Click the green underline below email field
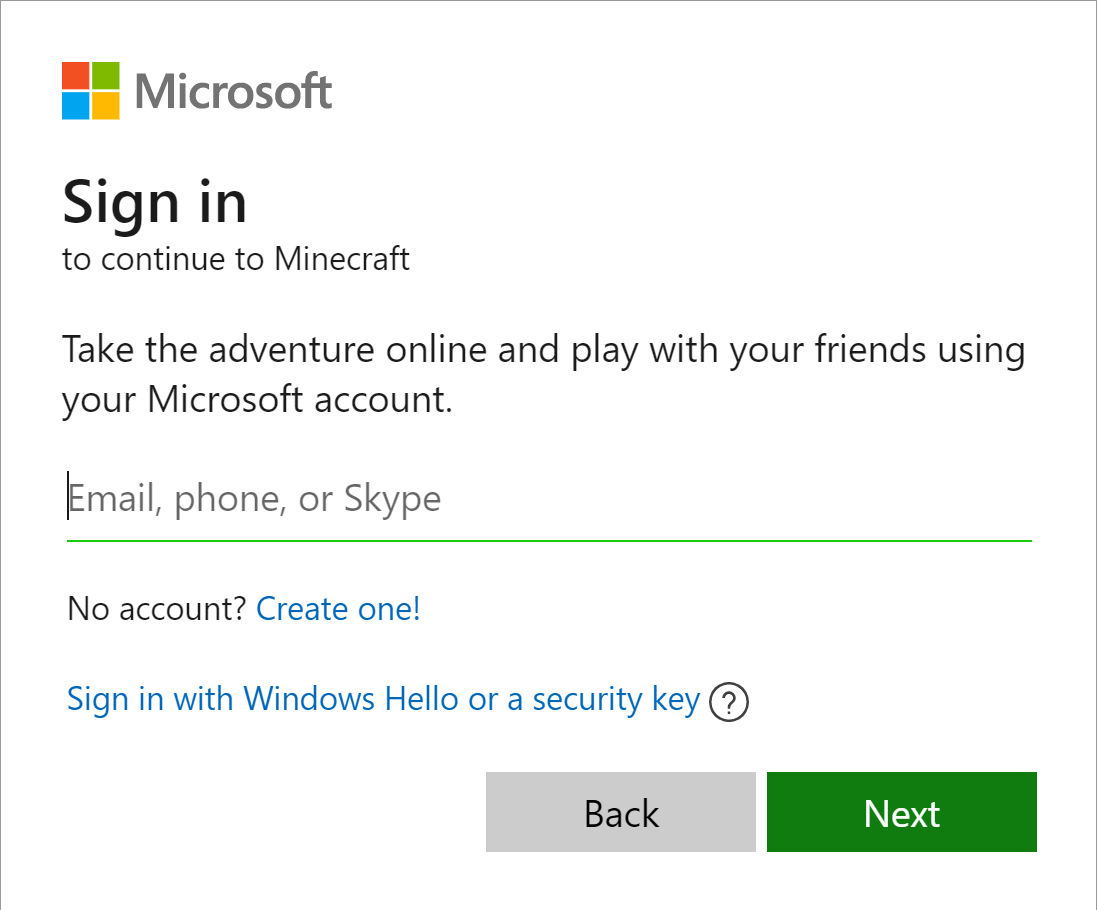Screen dimensions: 1097x910 click(x=548, y=540)
